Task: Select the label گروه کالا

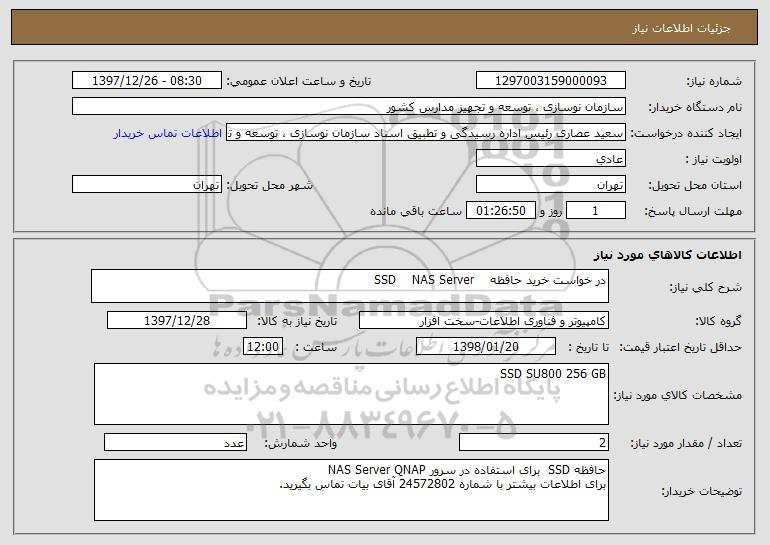Action: (718, 322)
